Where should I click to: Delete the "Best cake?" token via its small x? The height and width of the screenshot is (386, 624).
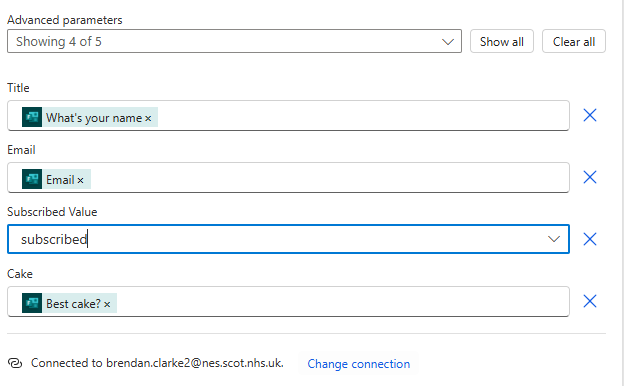pos(107,304)
